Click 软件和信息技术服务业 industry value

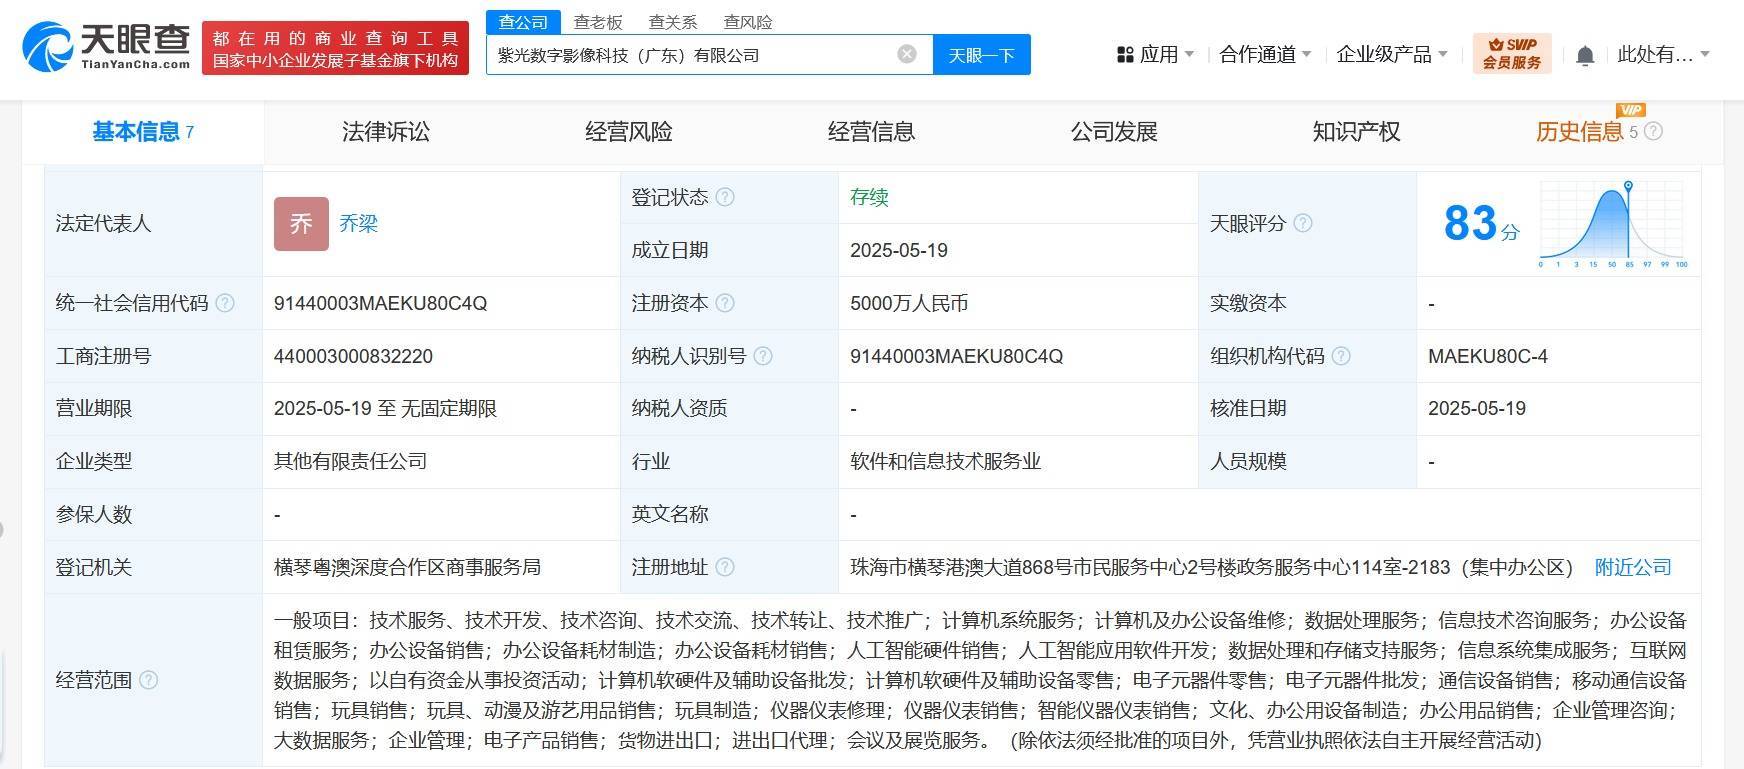[946, 461]
